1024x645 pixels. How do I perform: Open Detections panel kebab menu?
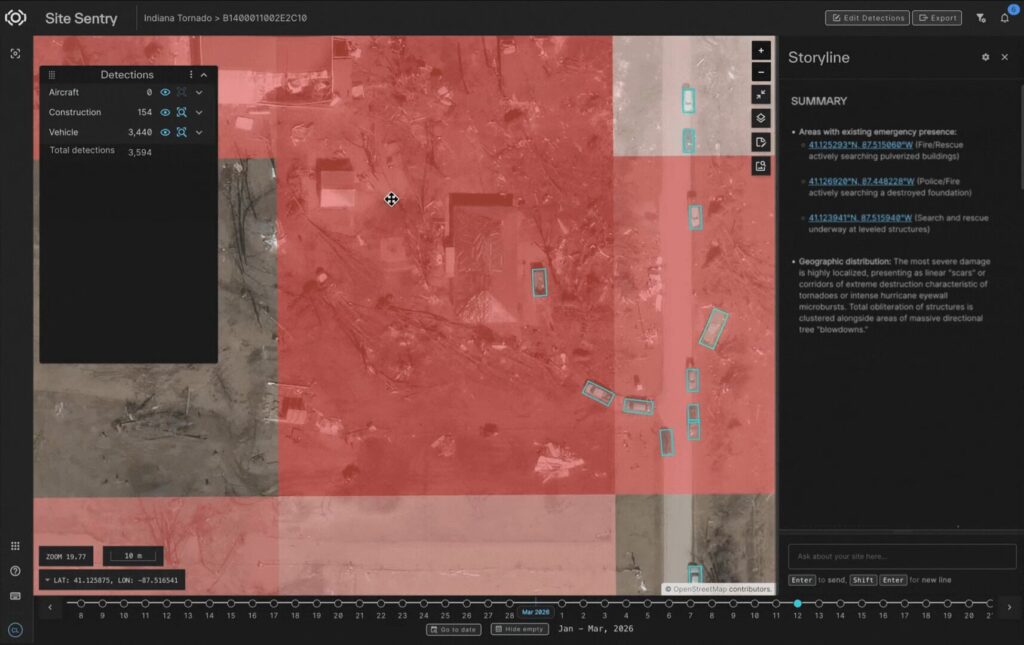coord(191,75)
